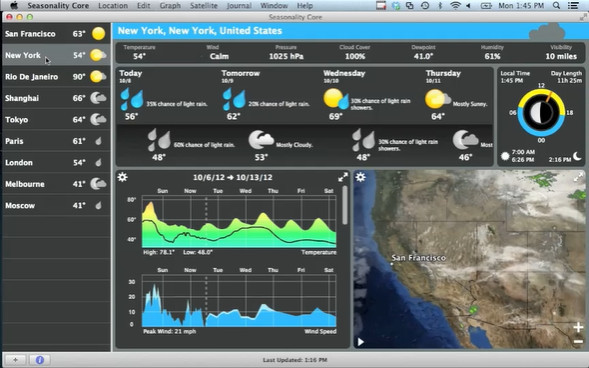Open graph settings gear icon
This screenshot has width=589, height=368.
pyautogui.click(x=122, y=177)
